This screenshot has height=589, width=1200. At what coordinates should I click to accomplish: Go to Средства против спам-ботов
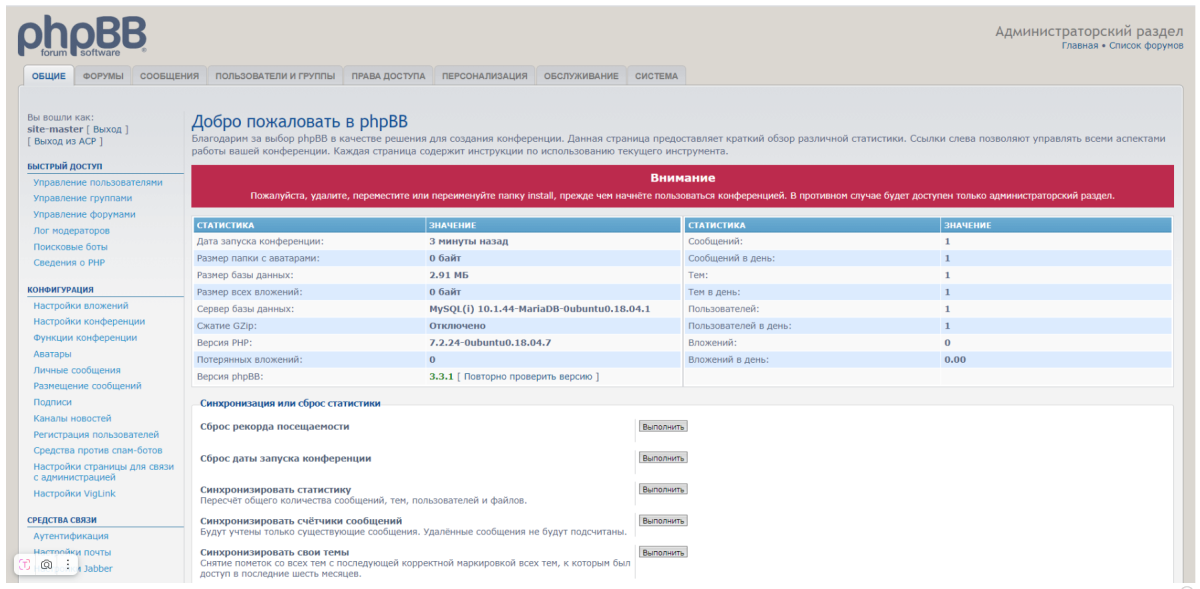(x=98, y=450)
